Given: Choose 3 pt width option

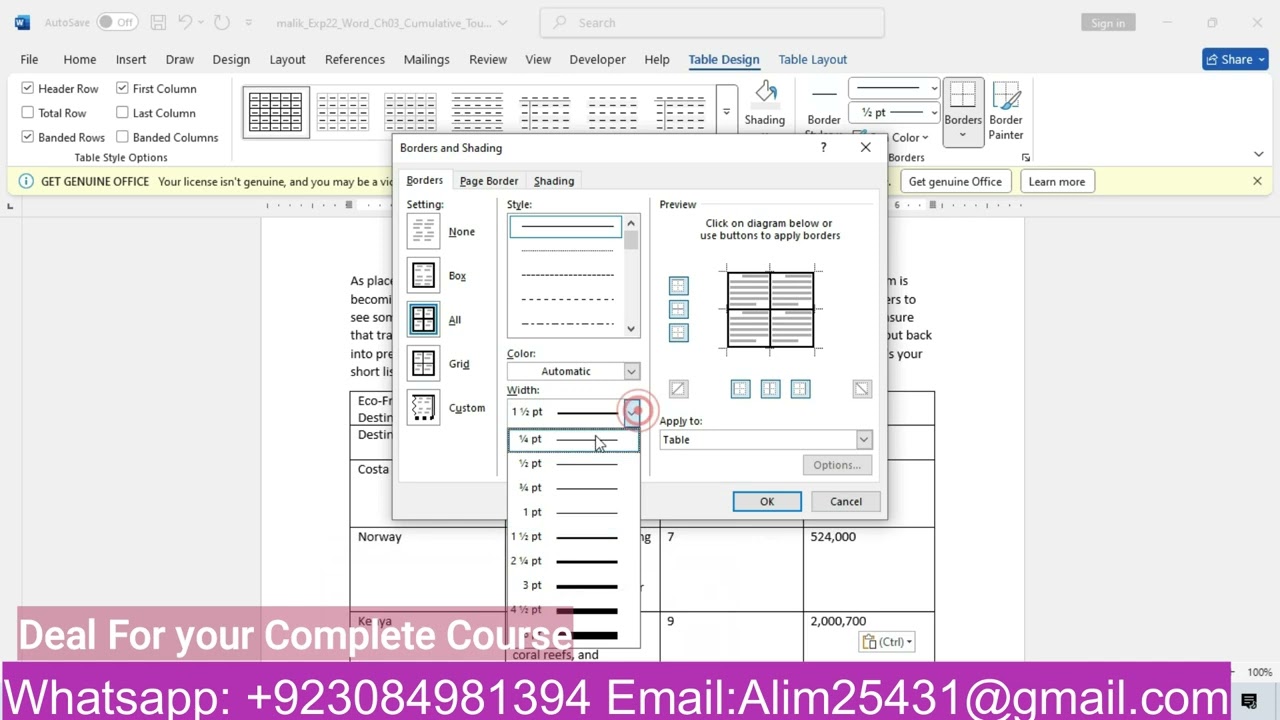Looking at the screenshot, I should pos(573,585).
